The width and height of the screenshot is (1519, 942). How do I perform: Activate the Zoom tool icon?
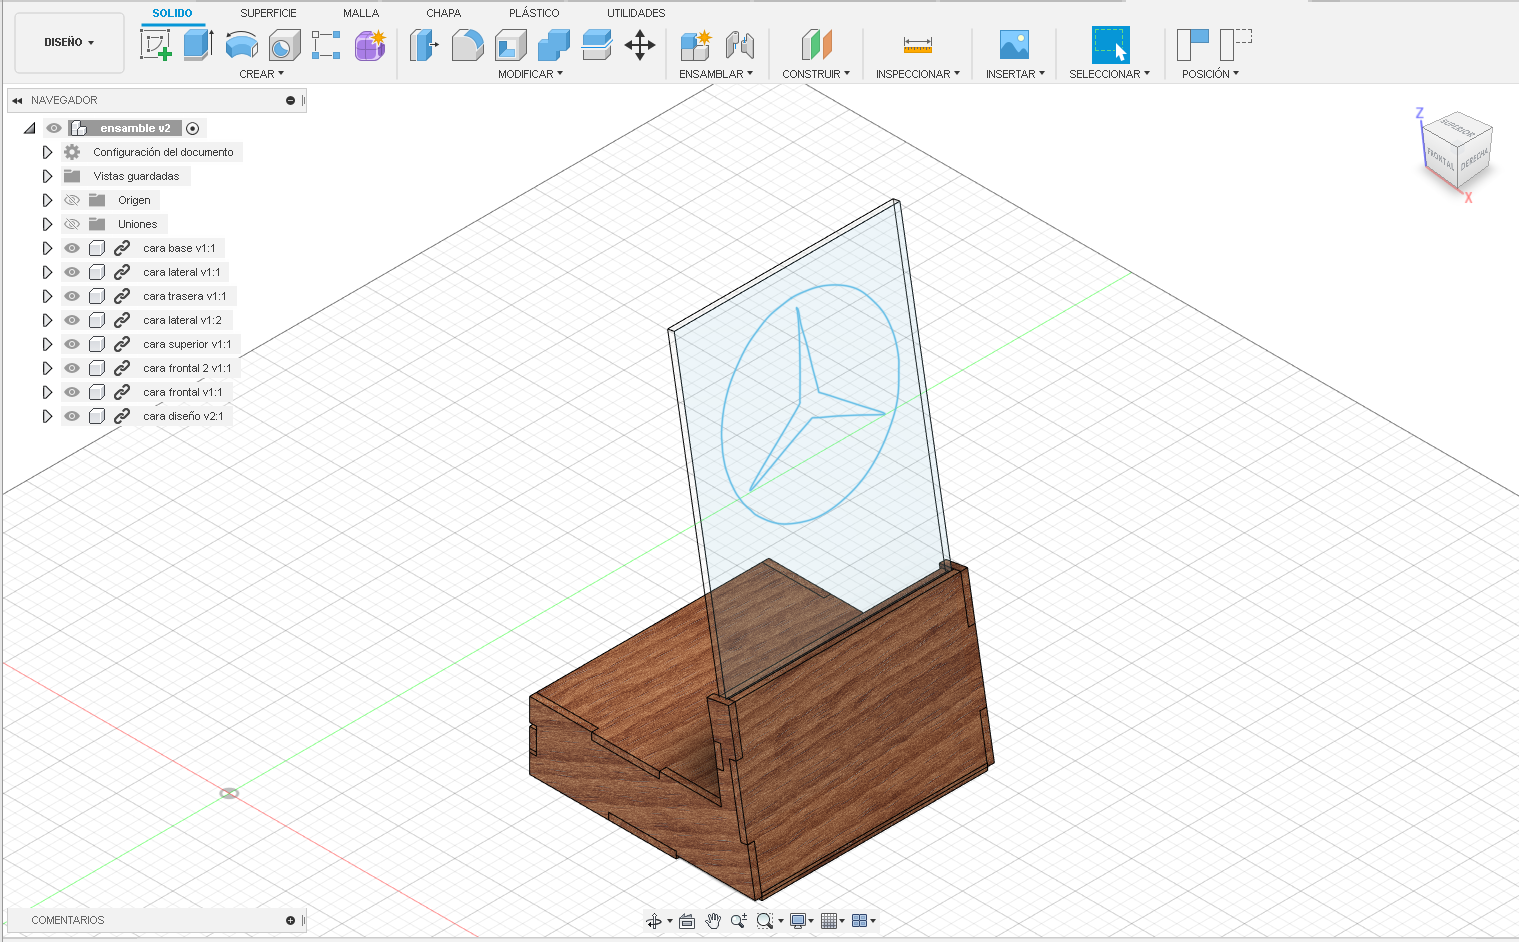739,921
